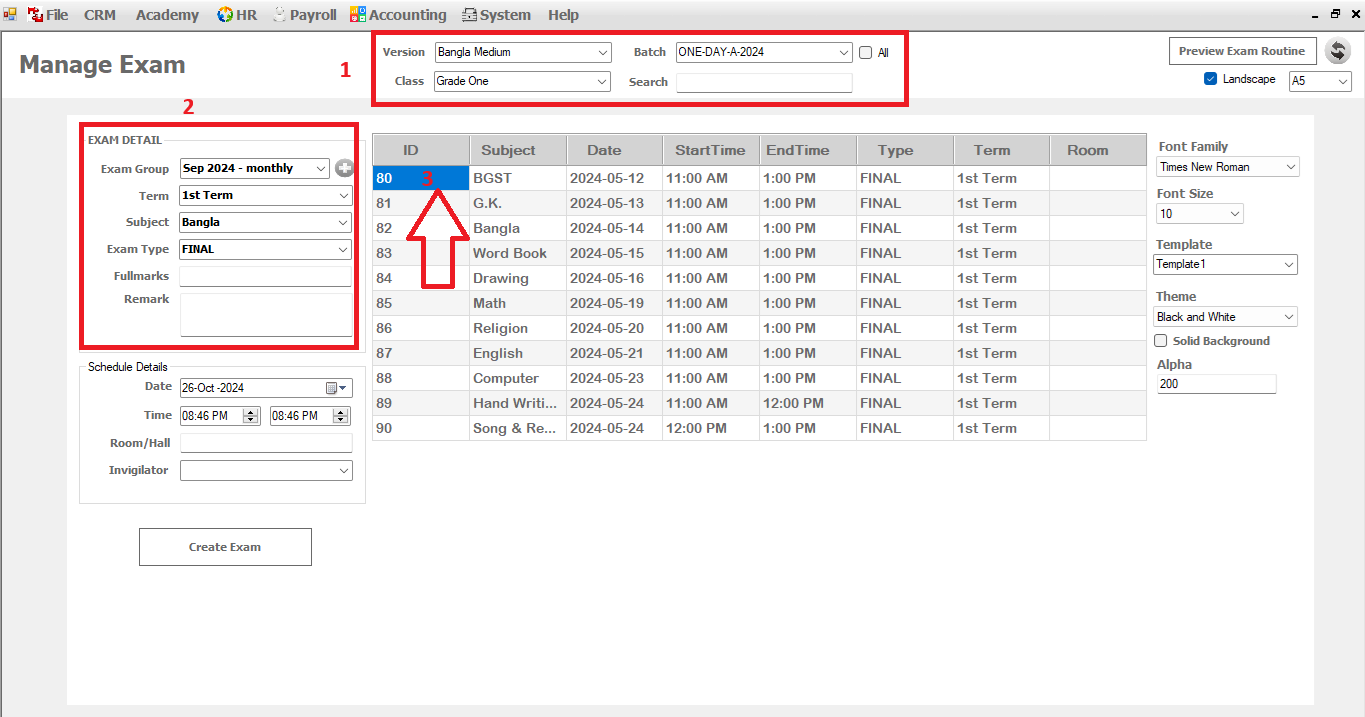Toggle the All batches checkbox

(x=866, y=53)
